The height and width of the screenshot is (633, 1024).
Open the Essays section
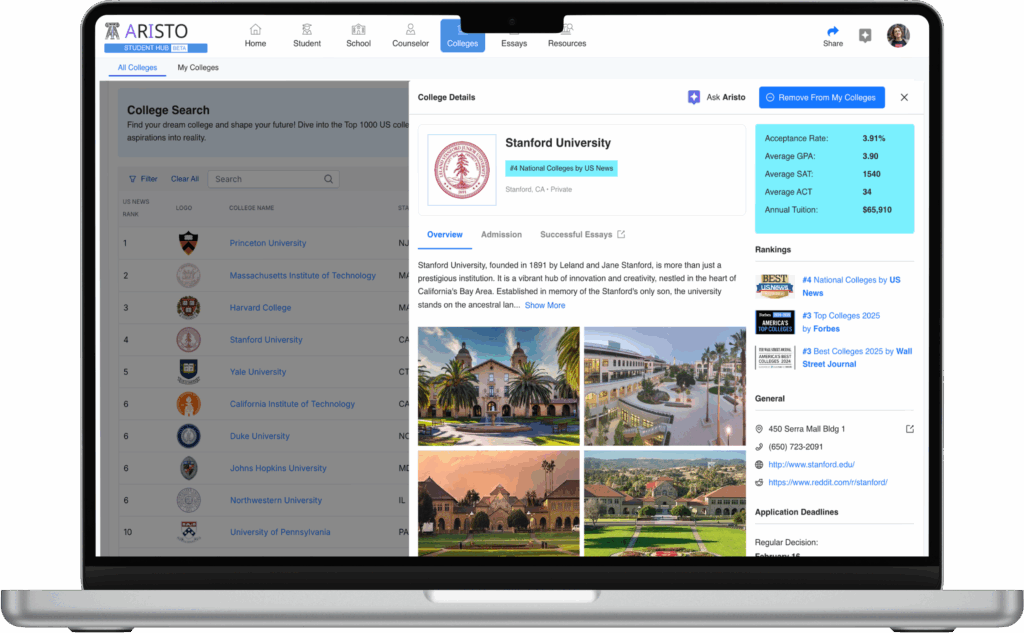[514, 41]
